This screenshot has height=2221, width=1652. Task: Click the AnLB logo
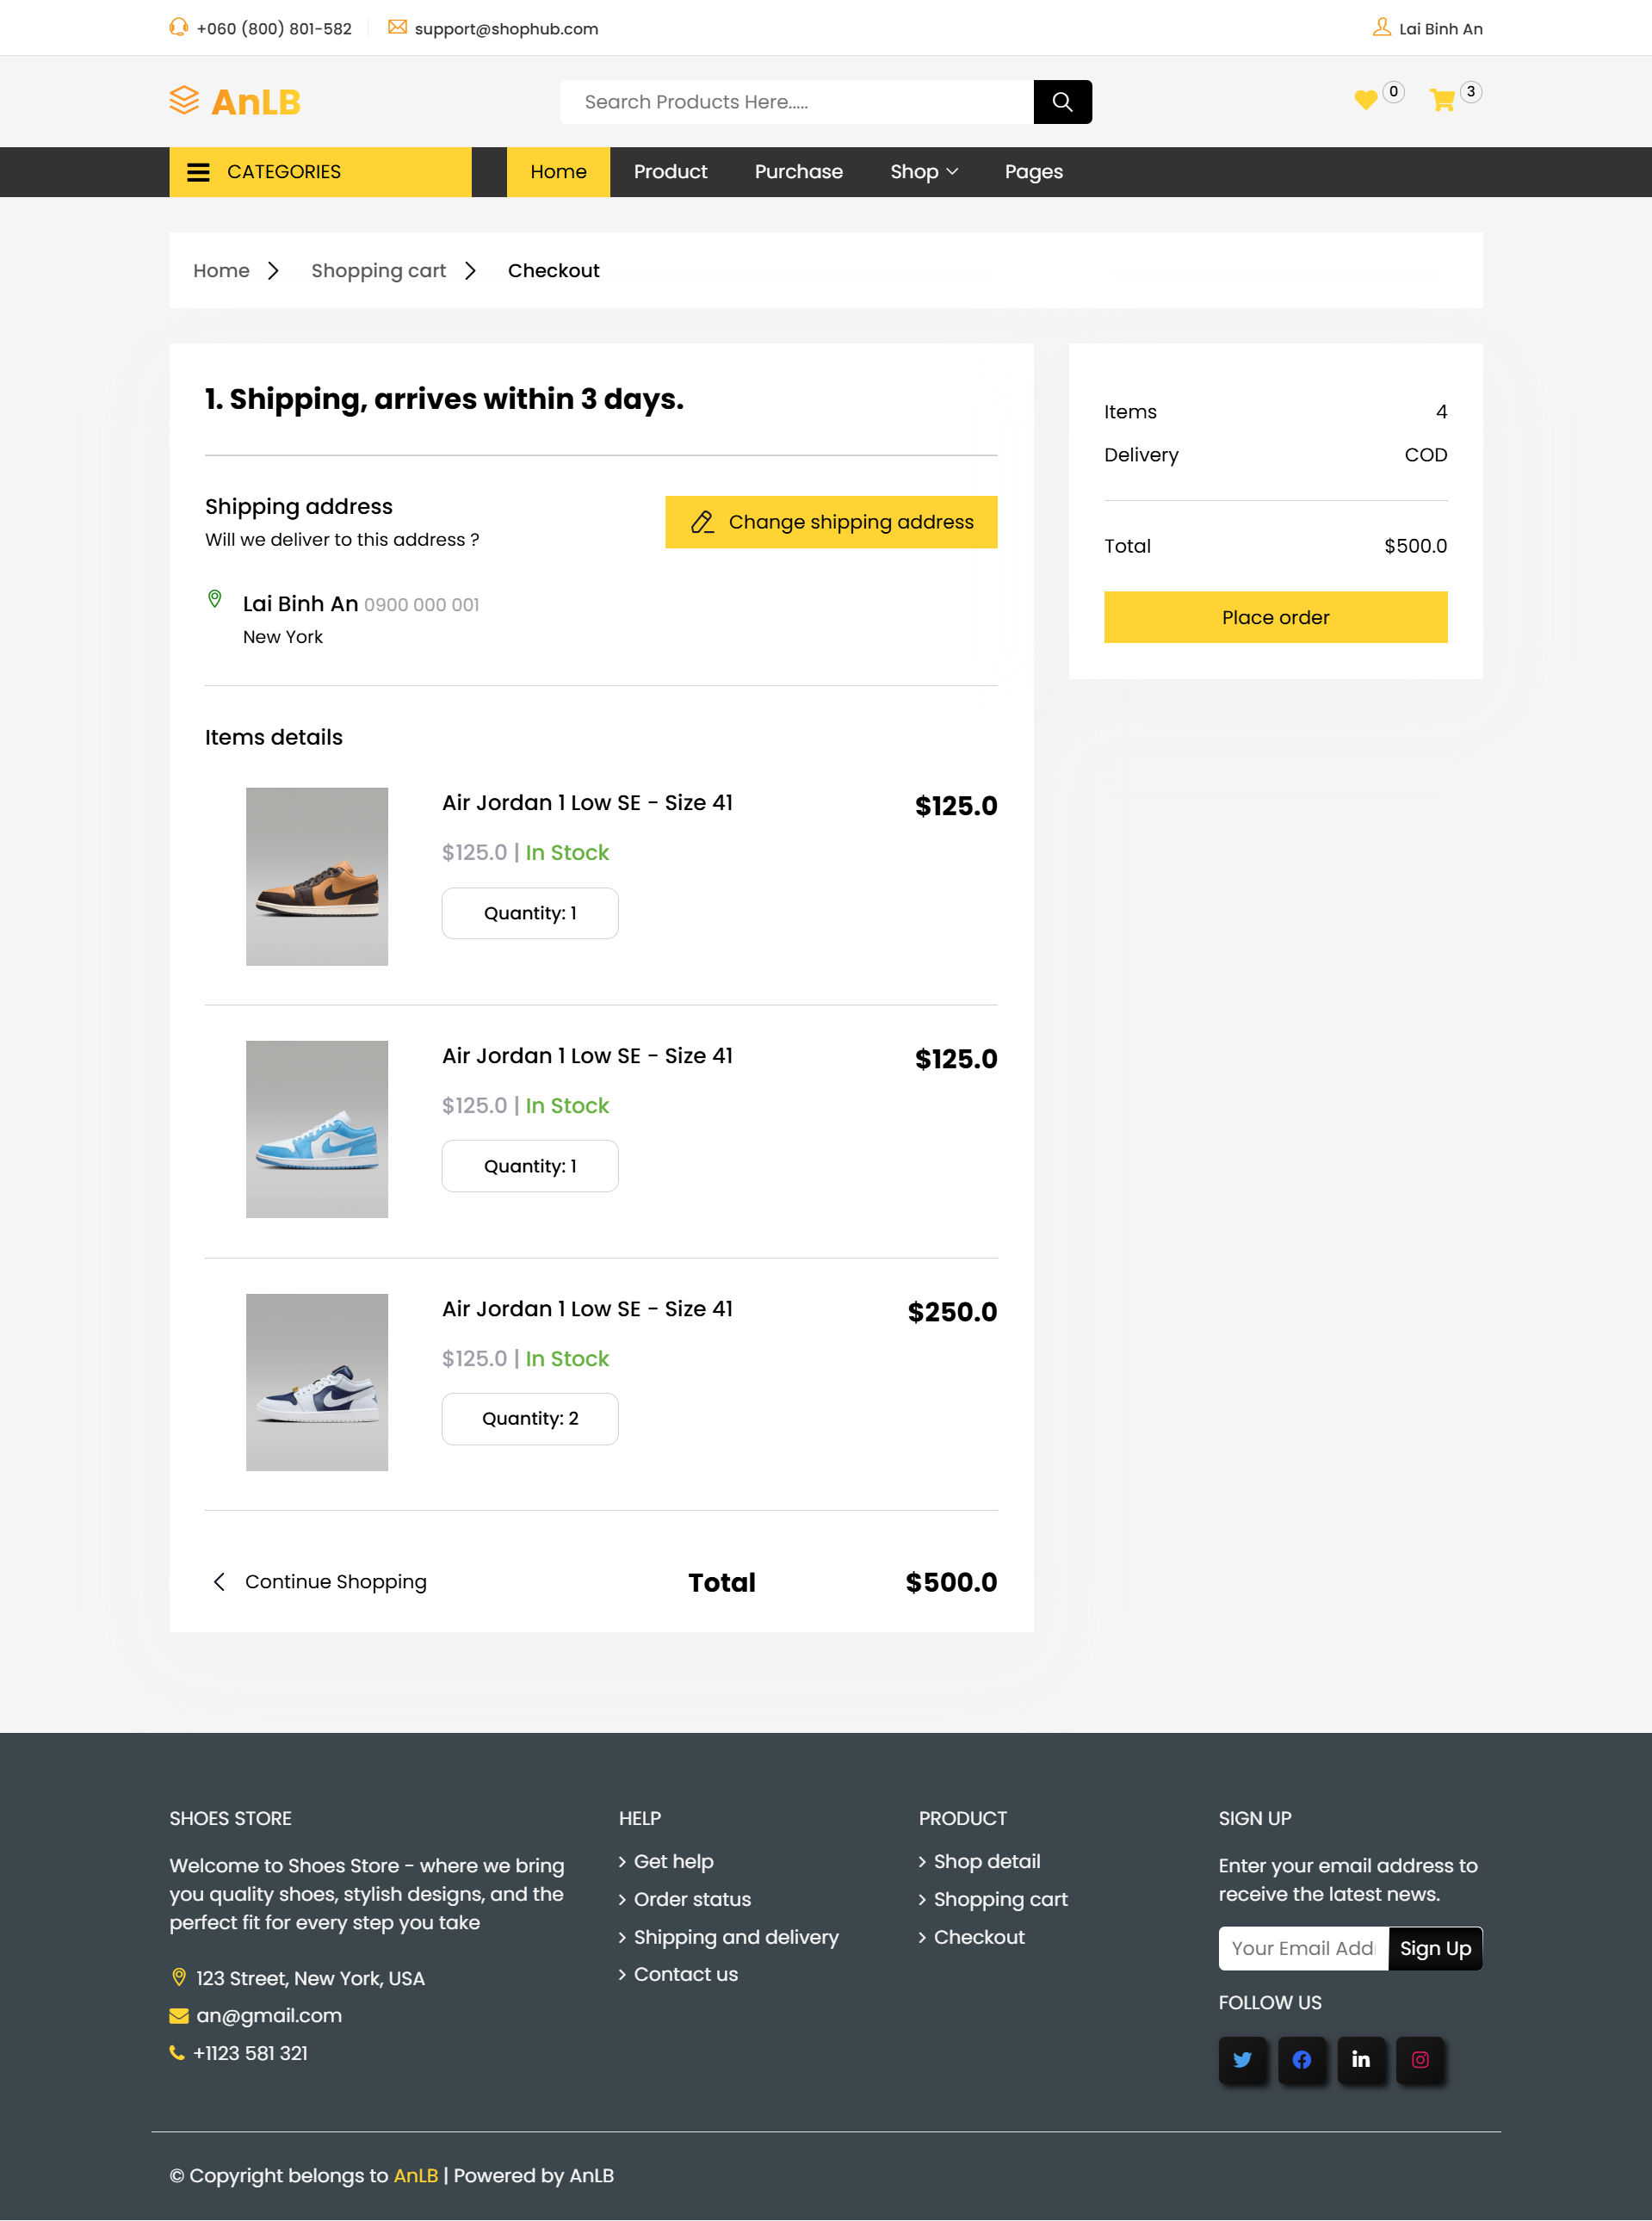tap(235, 101)
